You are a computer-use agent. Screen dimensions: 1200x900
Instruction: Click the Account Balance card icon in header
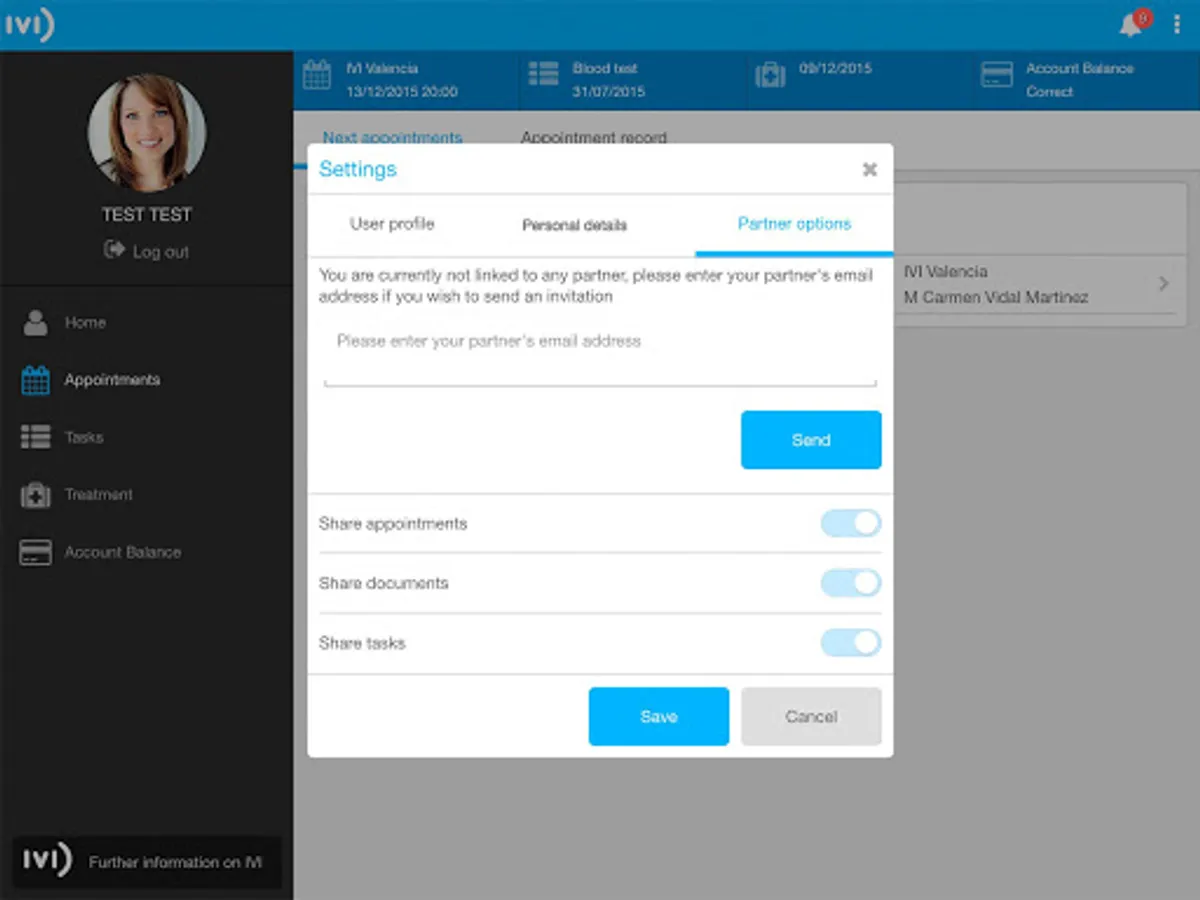point(996,73)
